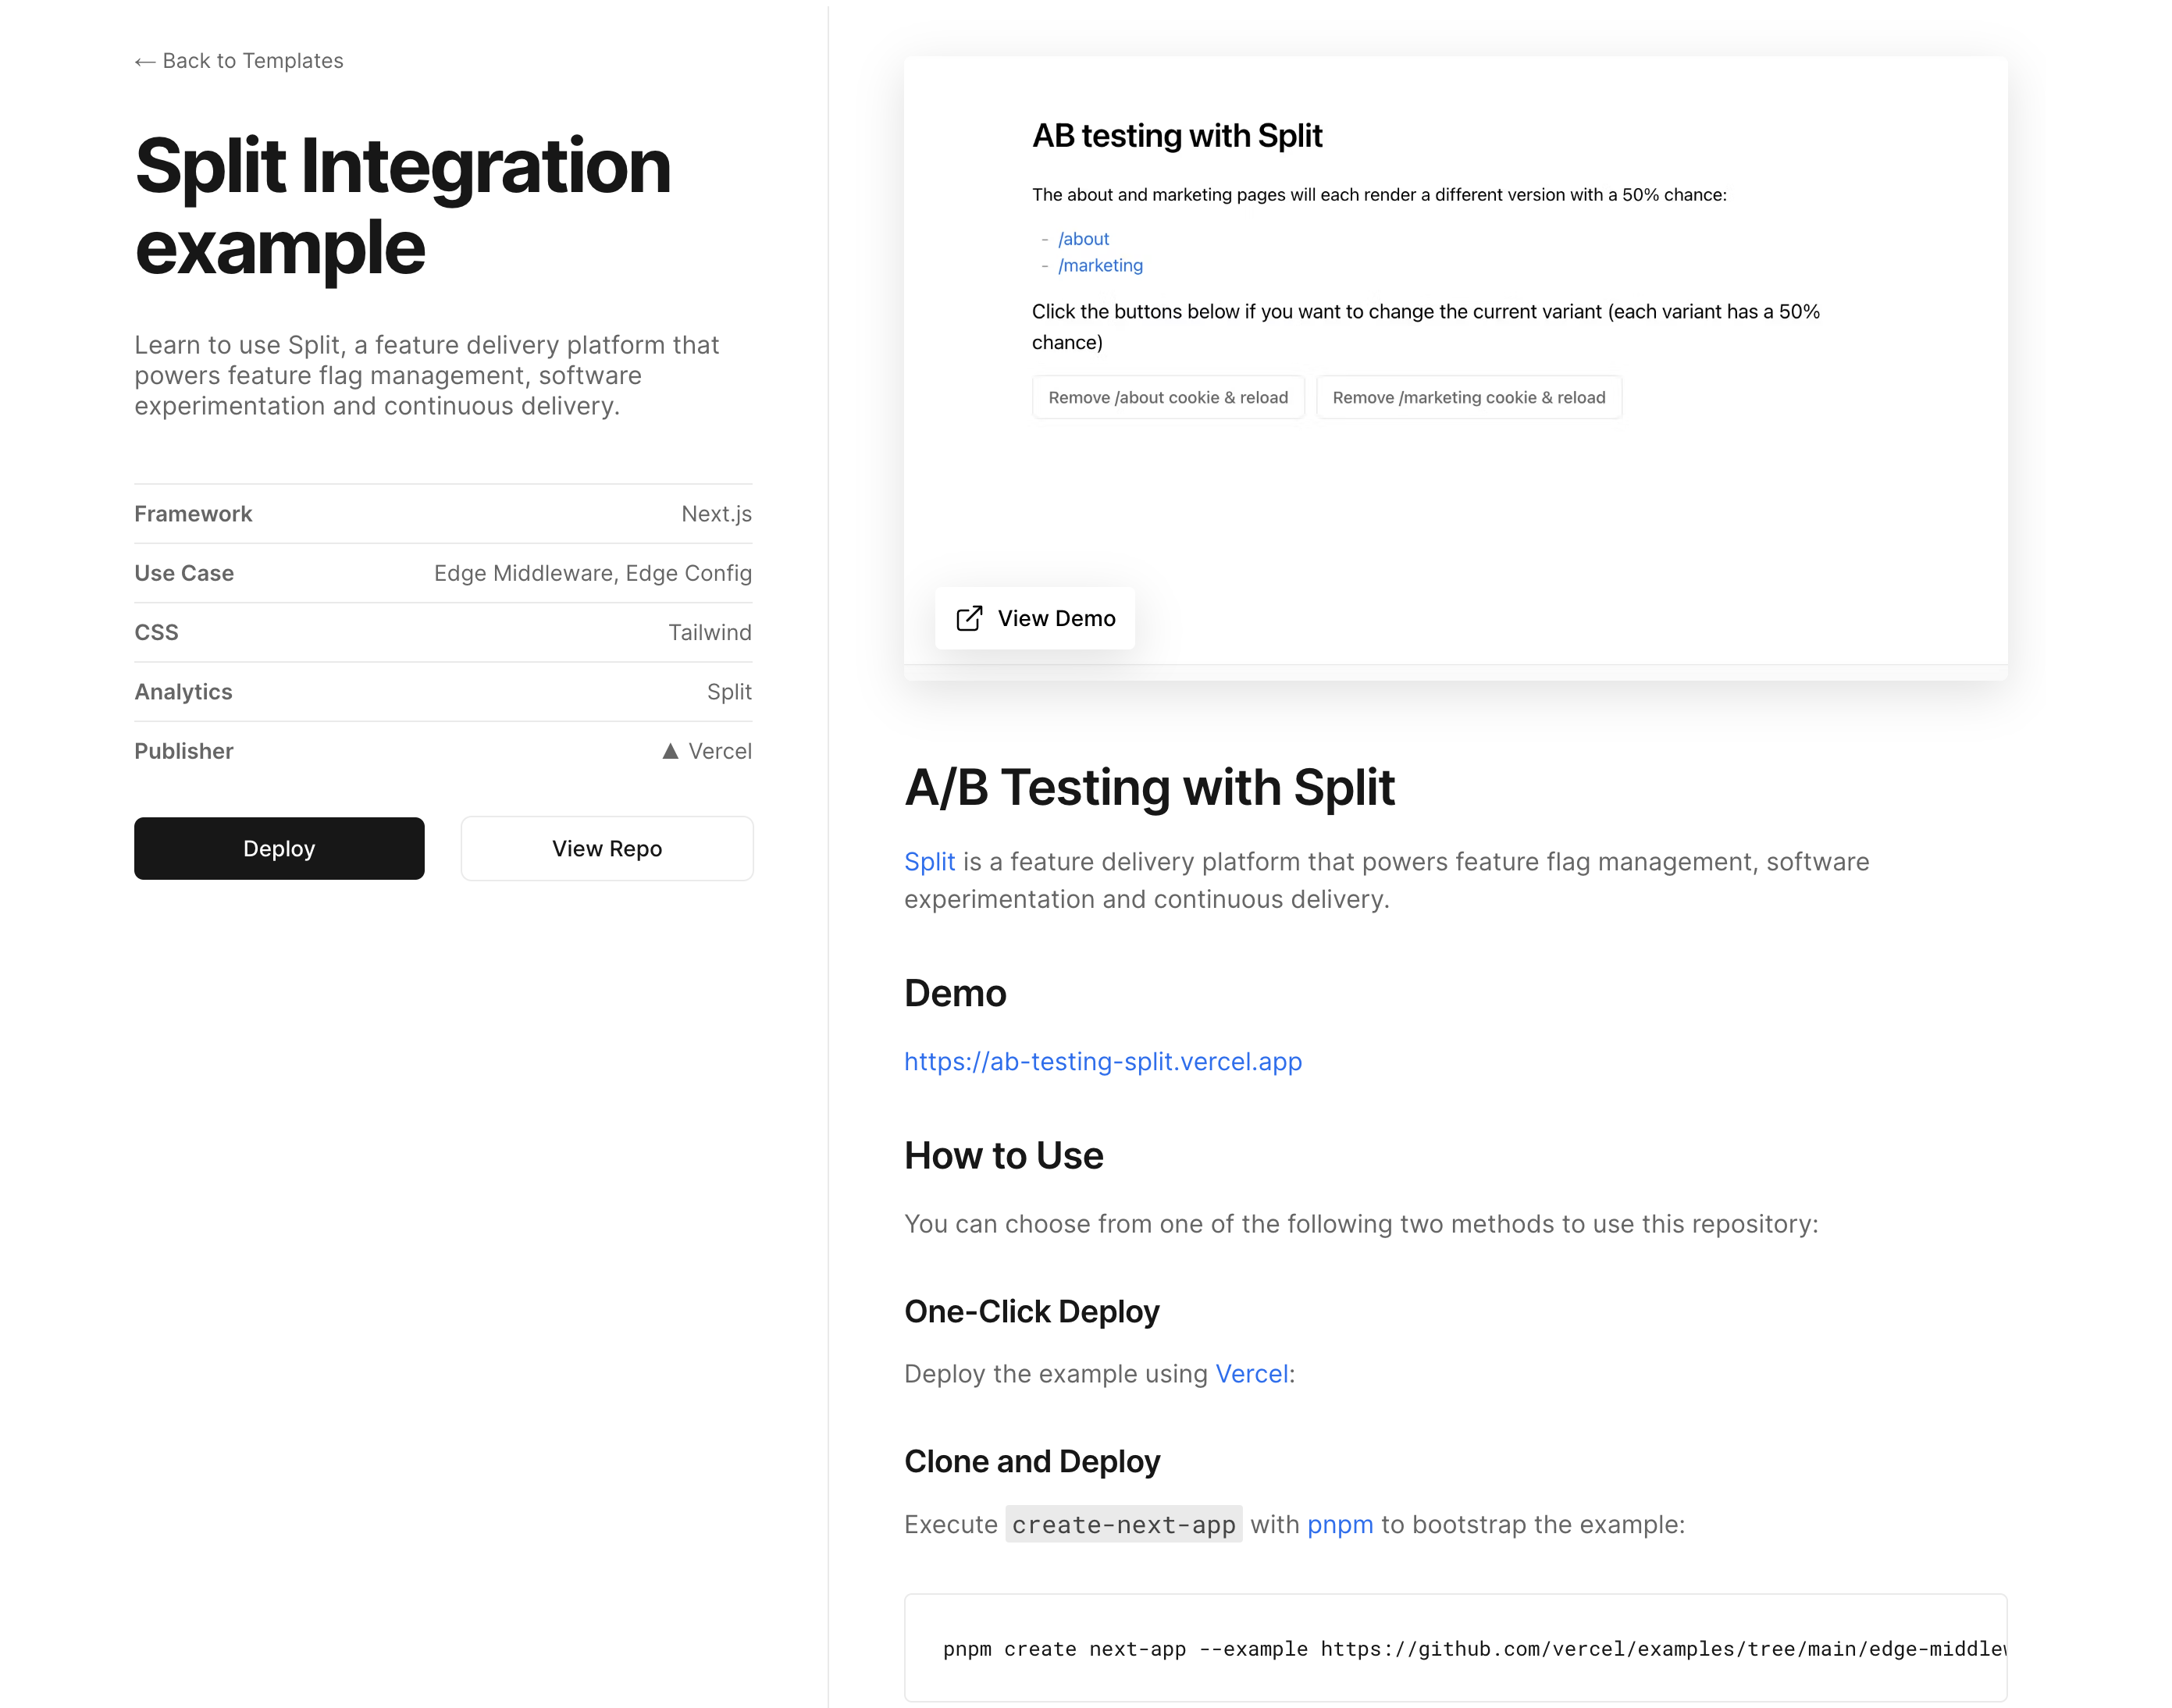Click the Use Case label
The height and width of the screenshot is (1708, 2172).
(x=184, y=573)
